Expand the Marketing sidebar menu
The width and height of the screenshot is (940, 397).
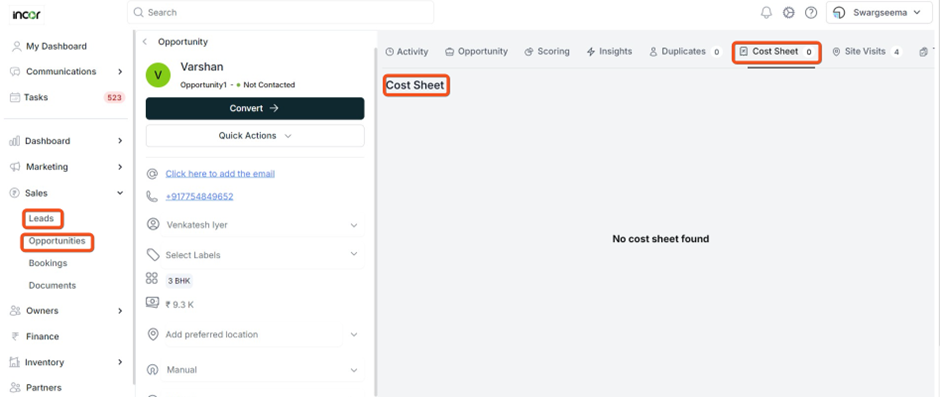pyautogui.click(x=120, y=167)
